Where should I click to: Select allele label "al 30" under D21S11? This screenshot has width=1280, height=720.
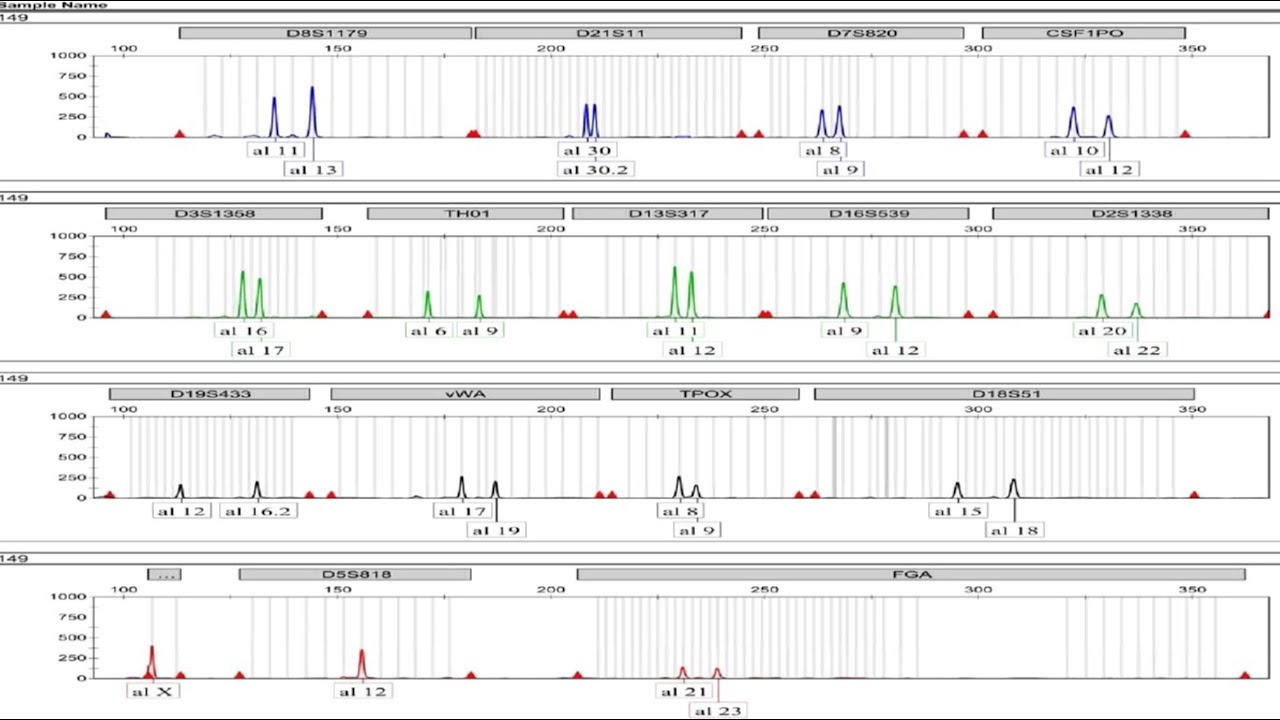(586, 151)
